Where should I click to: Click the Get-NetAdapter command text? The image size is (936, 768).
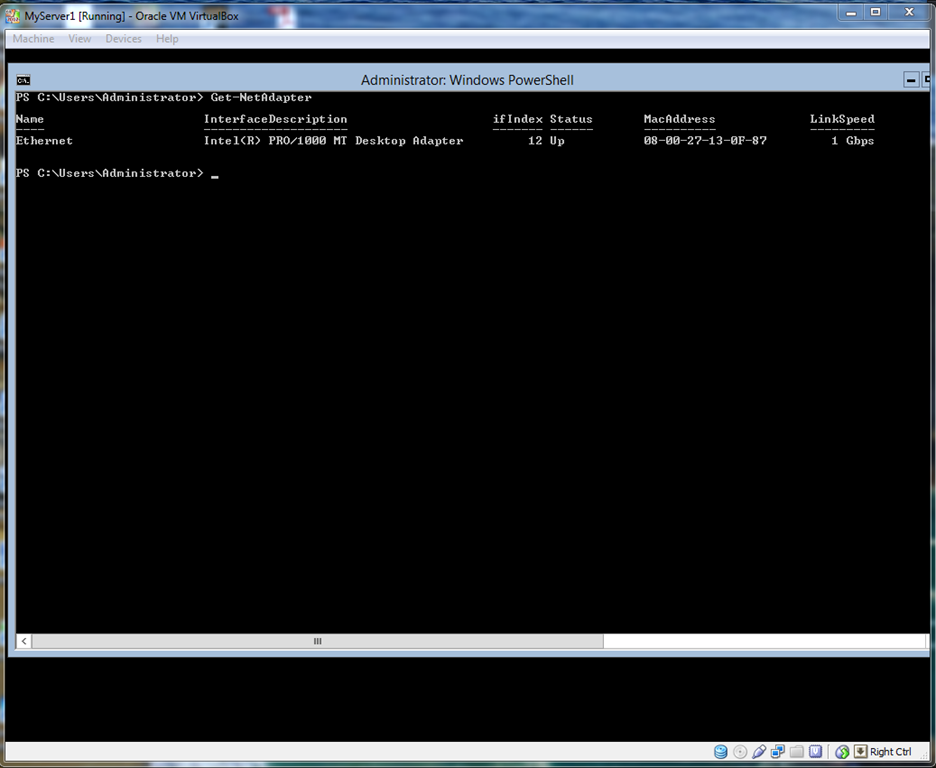261,97
